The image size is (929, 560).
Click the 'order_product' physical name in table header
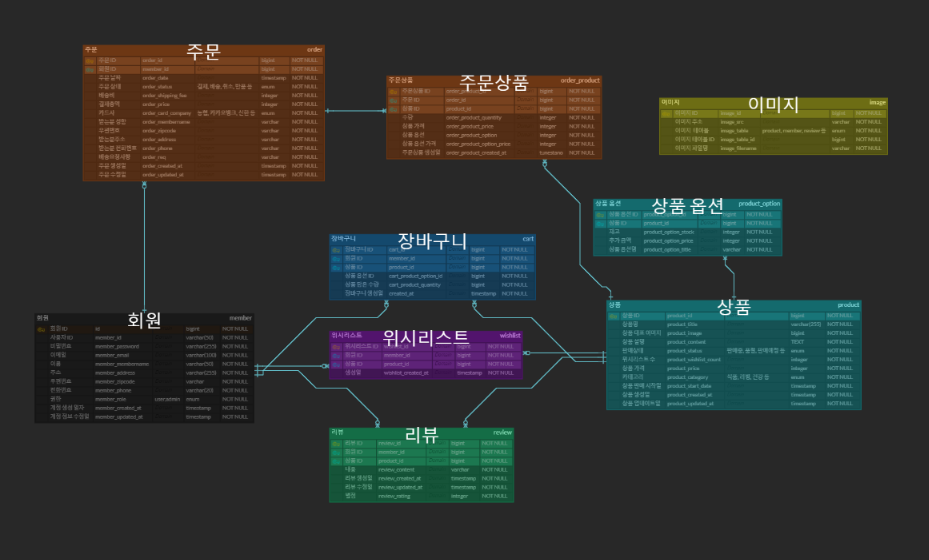pyautogui.click(x=580, y=81)
